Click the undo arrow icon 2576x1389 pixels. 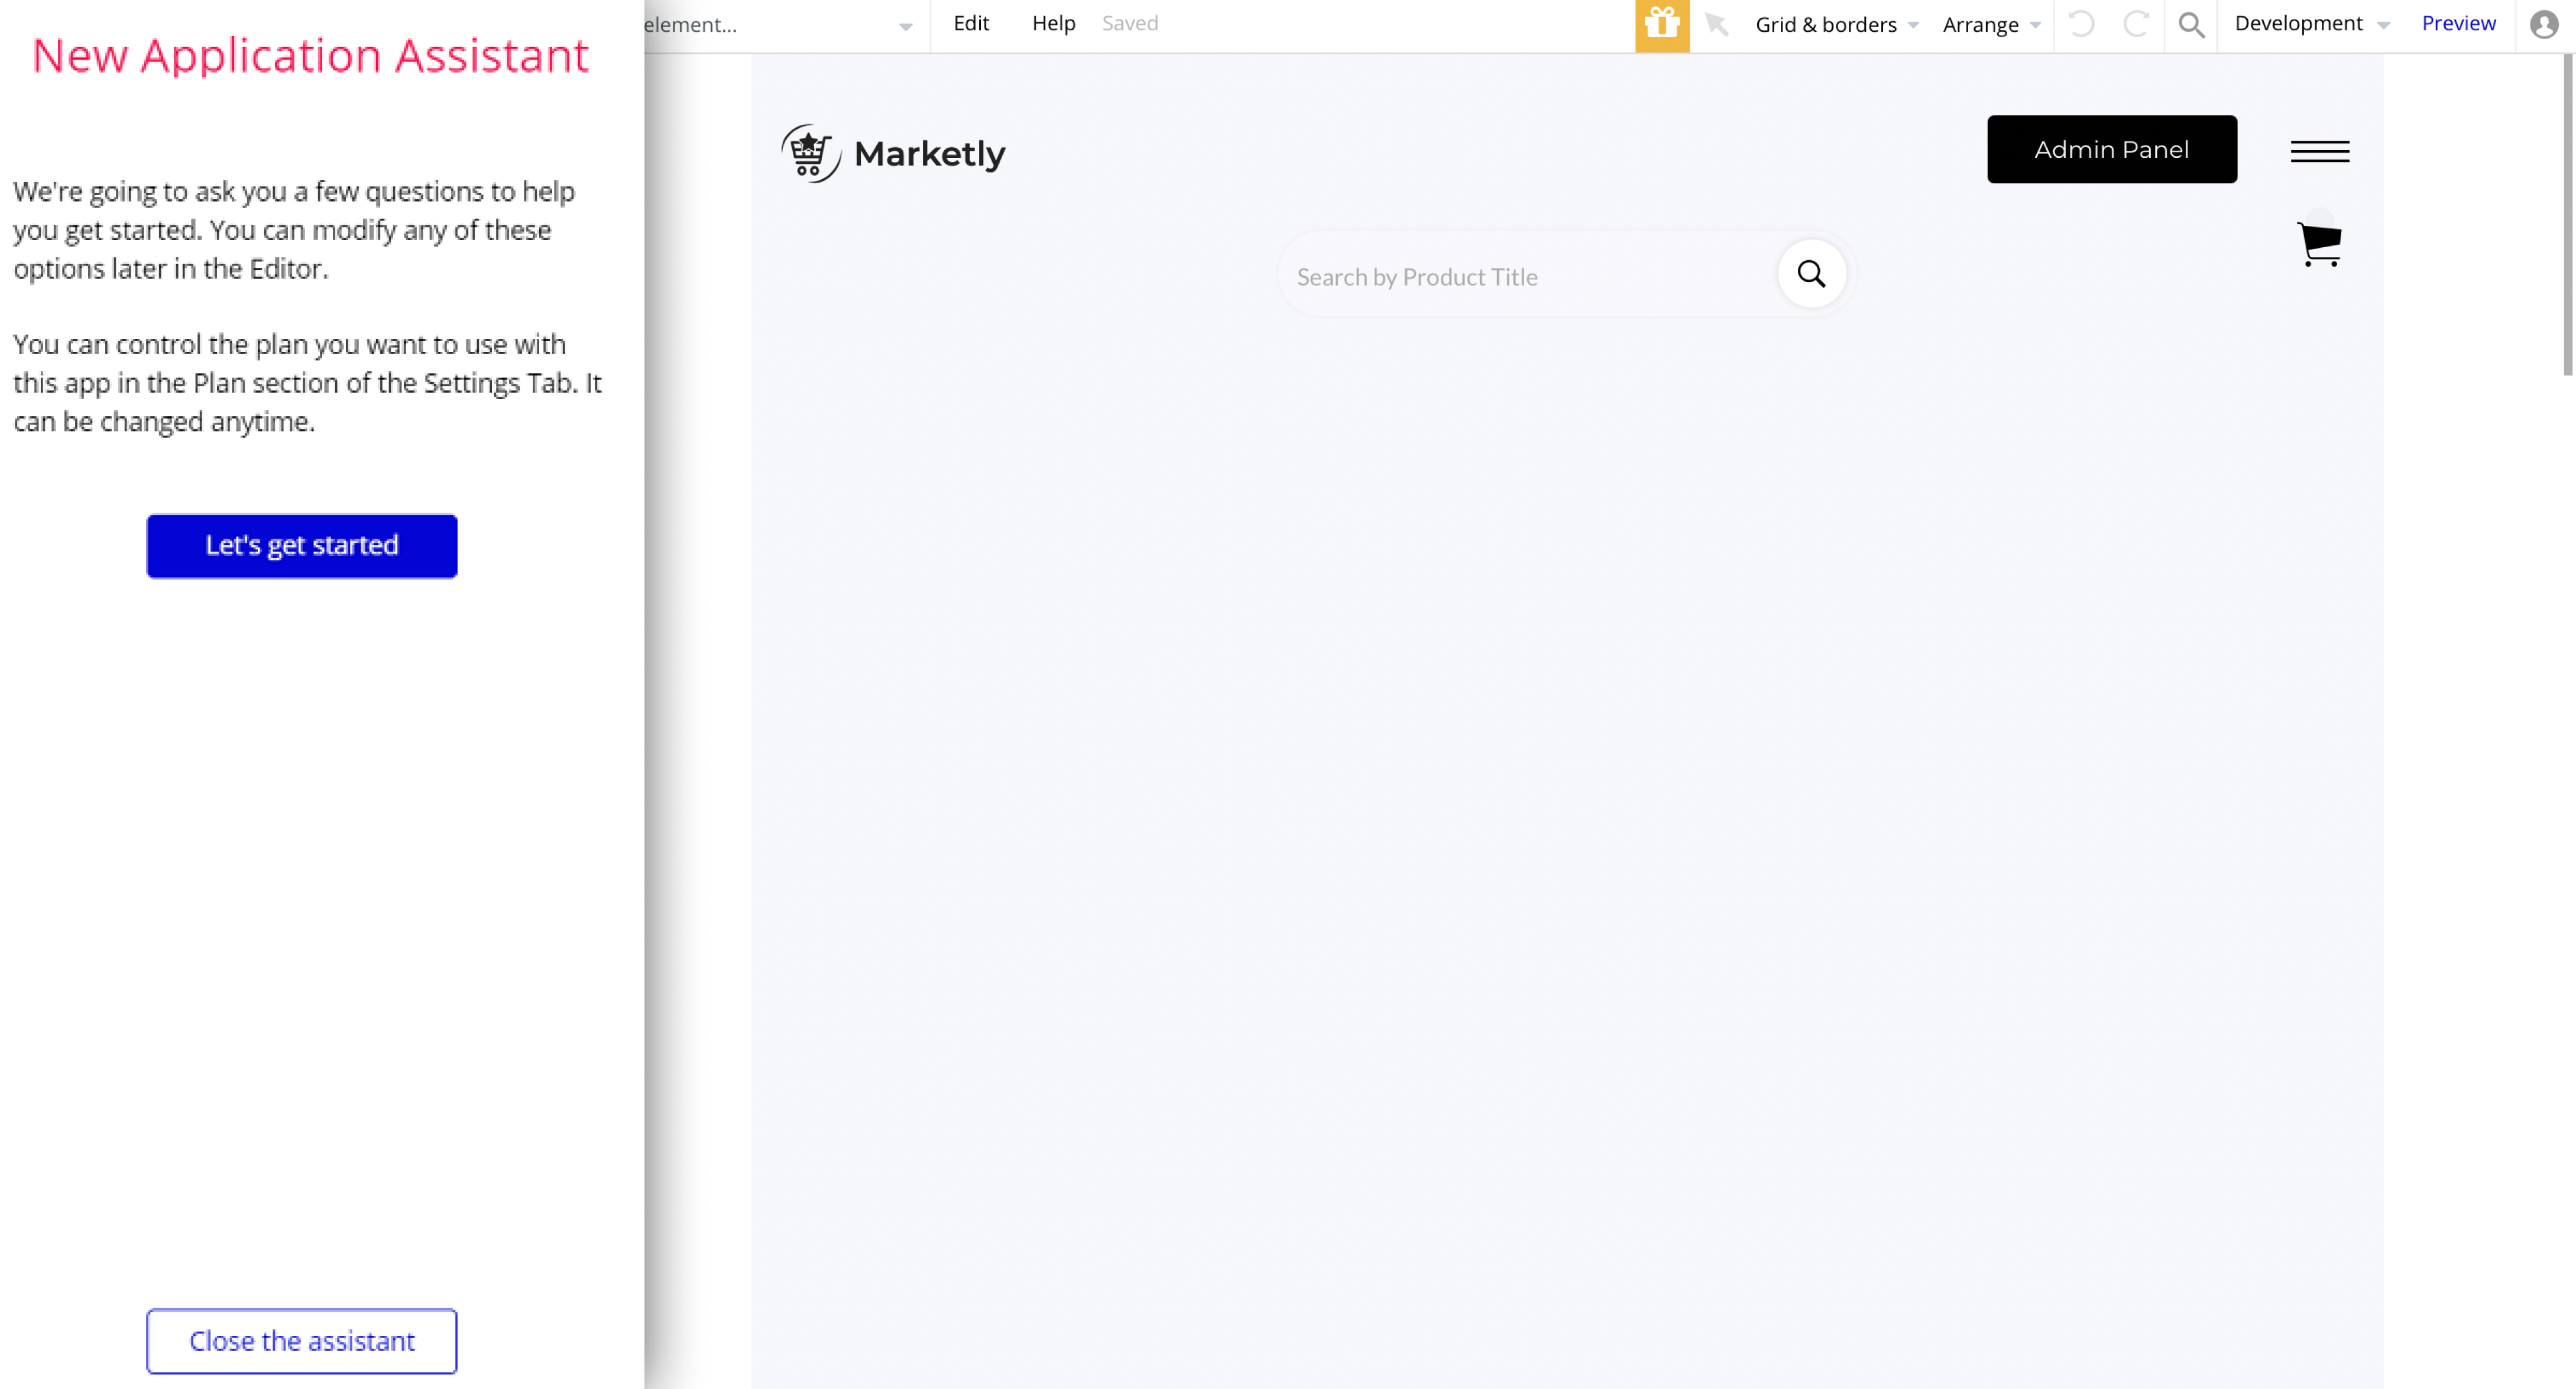coord(2081,24)
